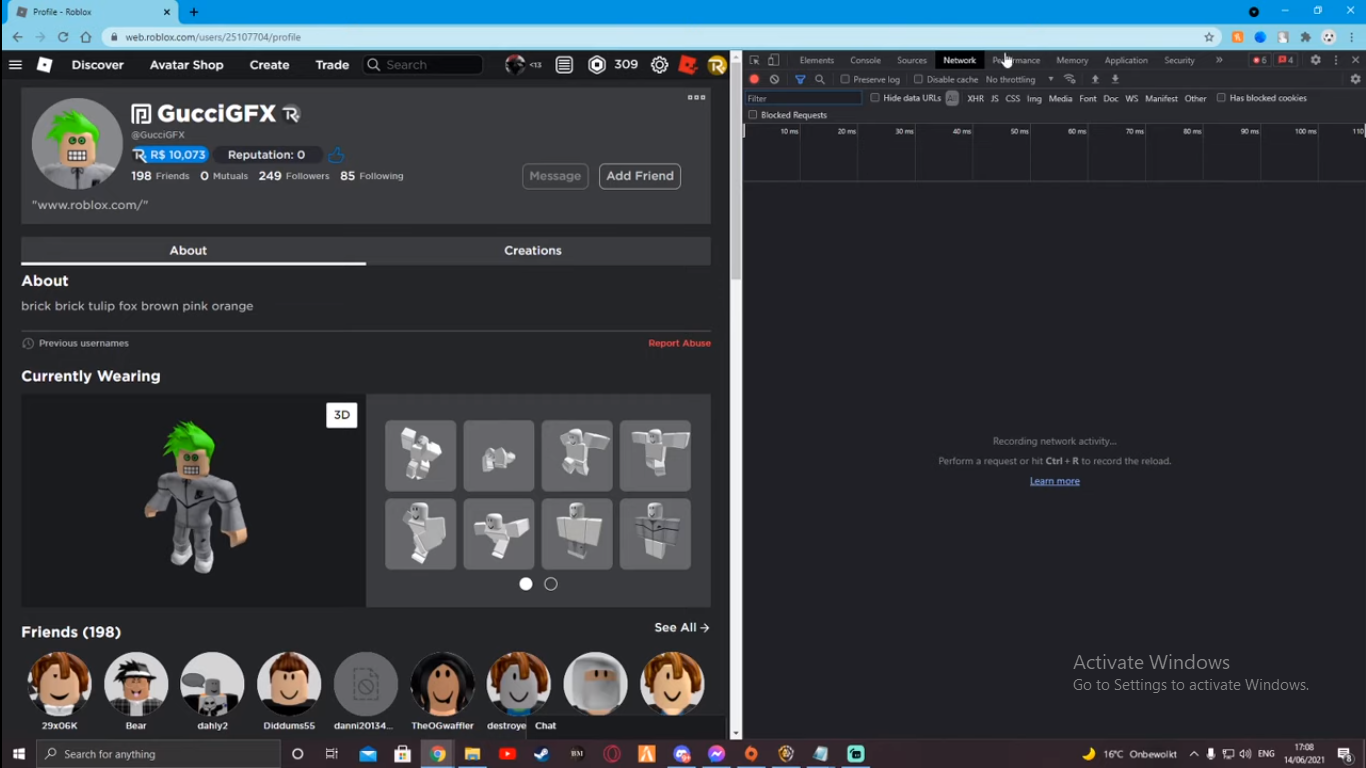
Task: Open Network panel settings gear
Action: click(x=1355, y=79)
